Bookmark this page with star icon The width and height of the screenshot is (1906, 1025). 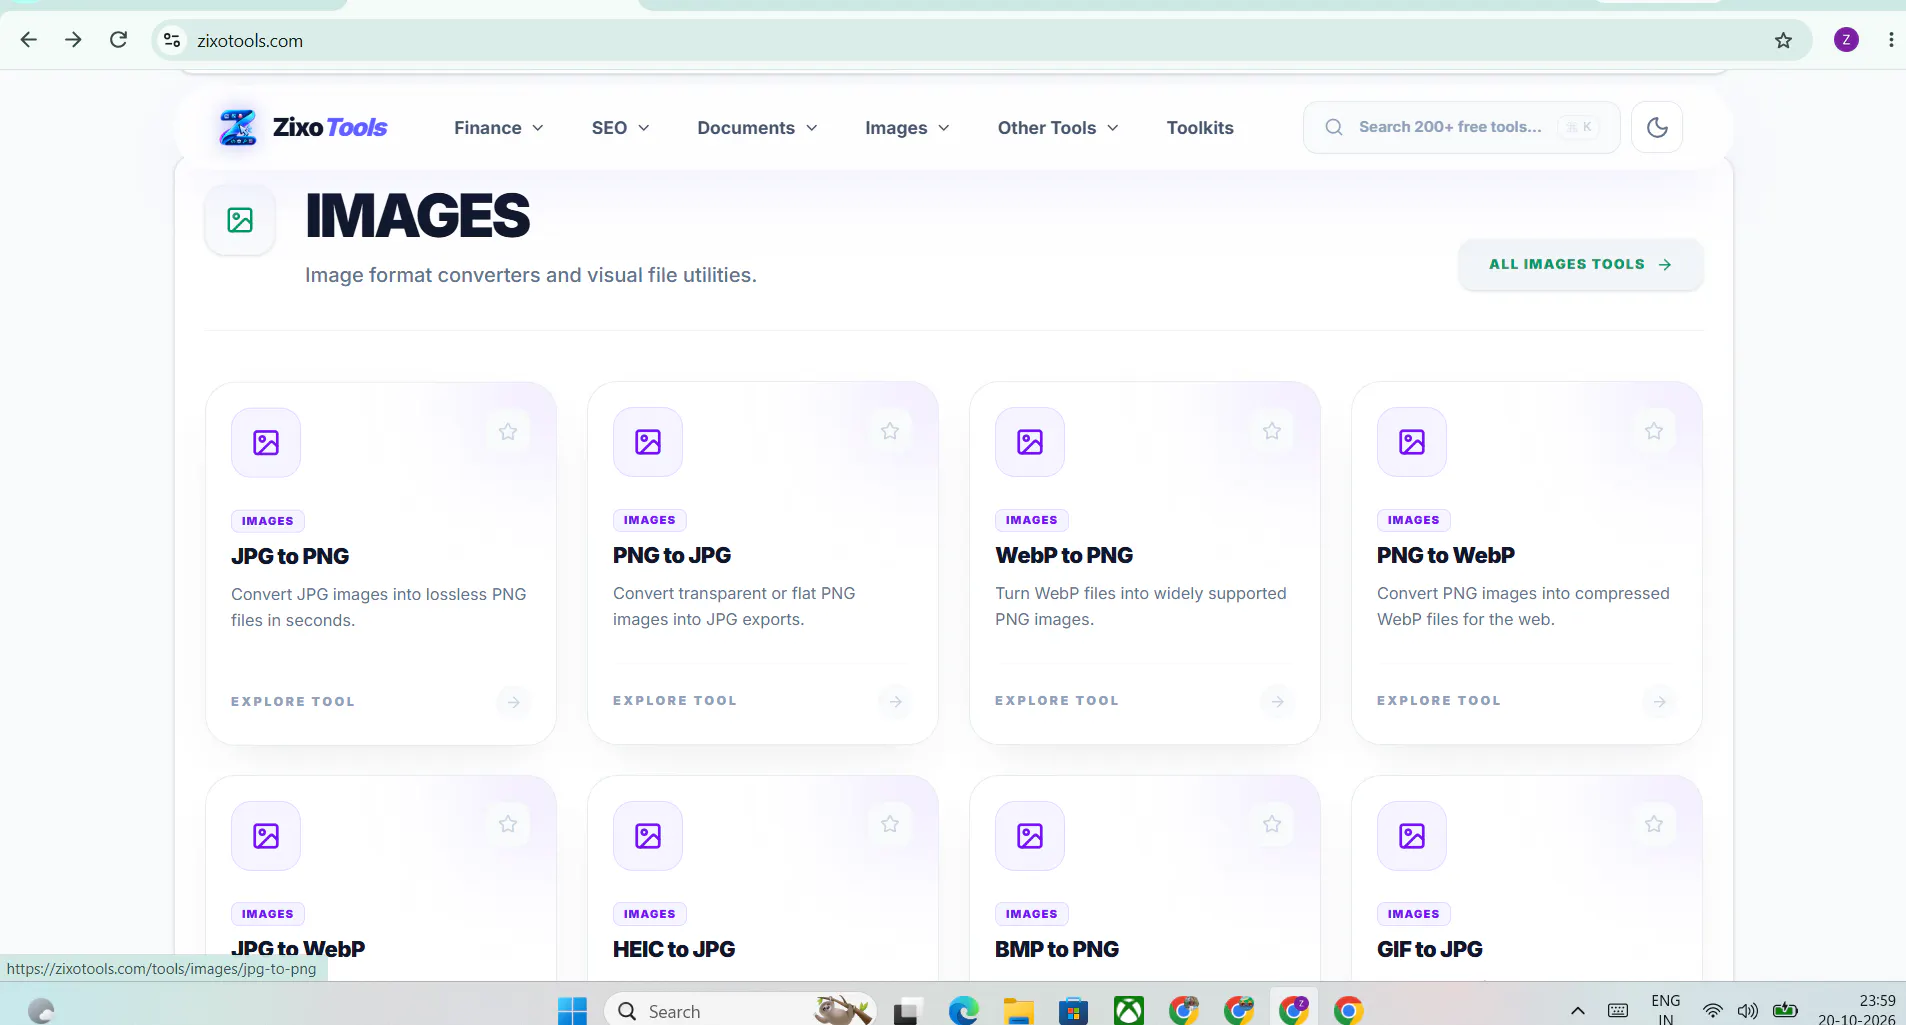[1783, 40]
